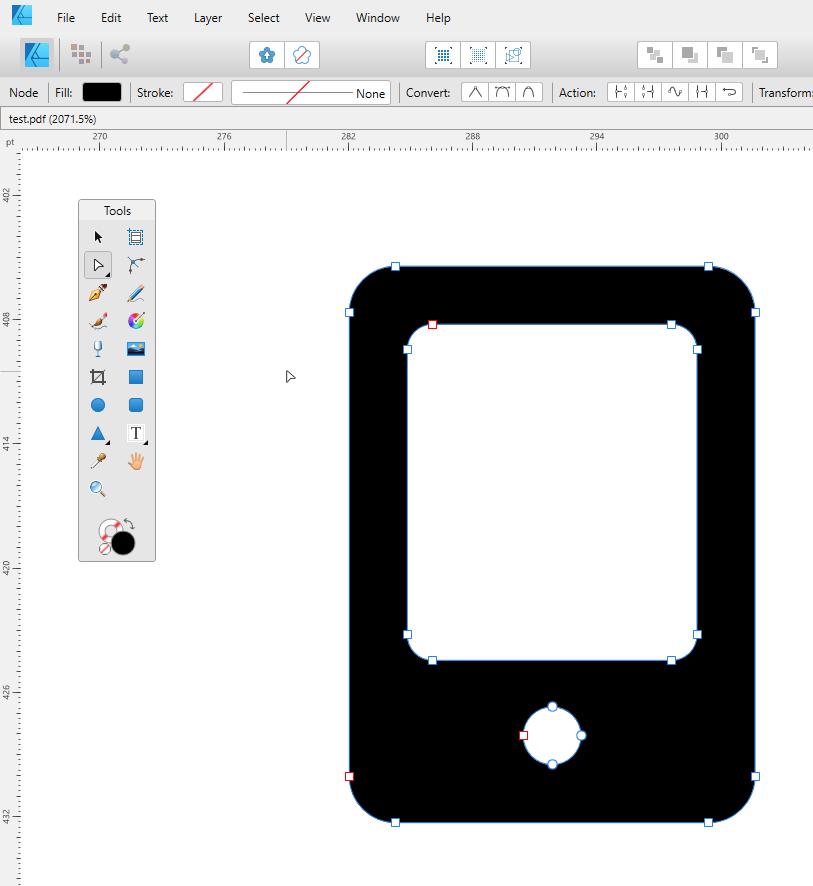Click the Move to Front order icon
Screen dimensions: 813x886
[760, 55]
